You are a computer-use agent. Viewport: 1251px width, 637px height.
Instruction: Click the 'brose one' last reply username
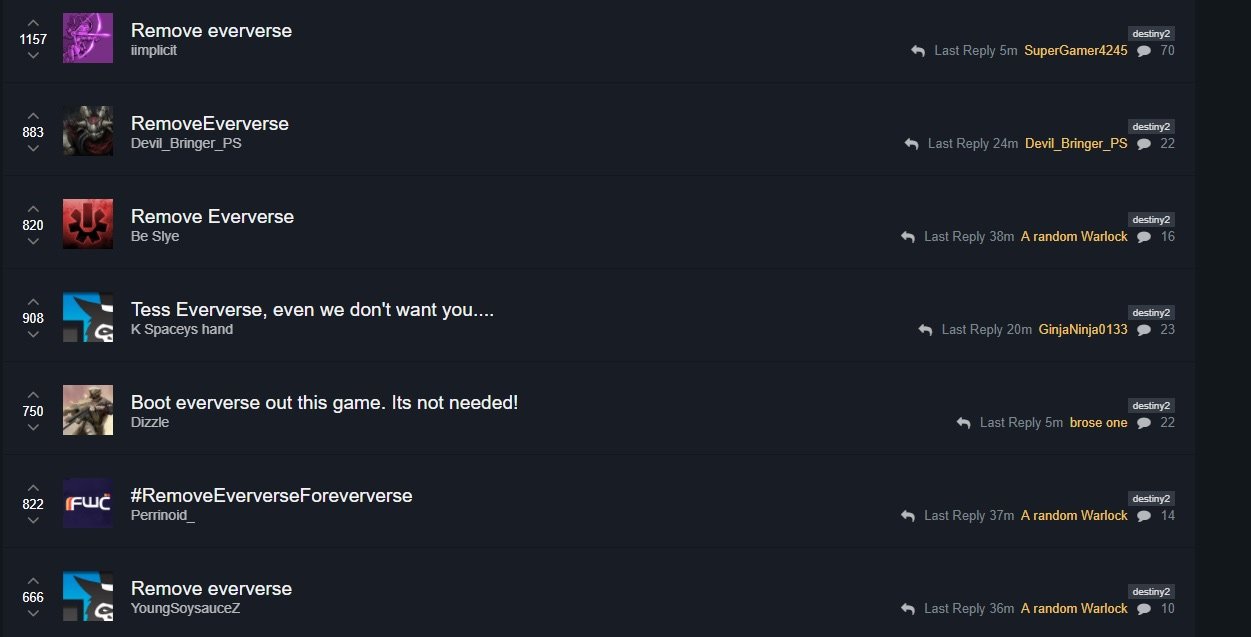coord(1098,423)
